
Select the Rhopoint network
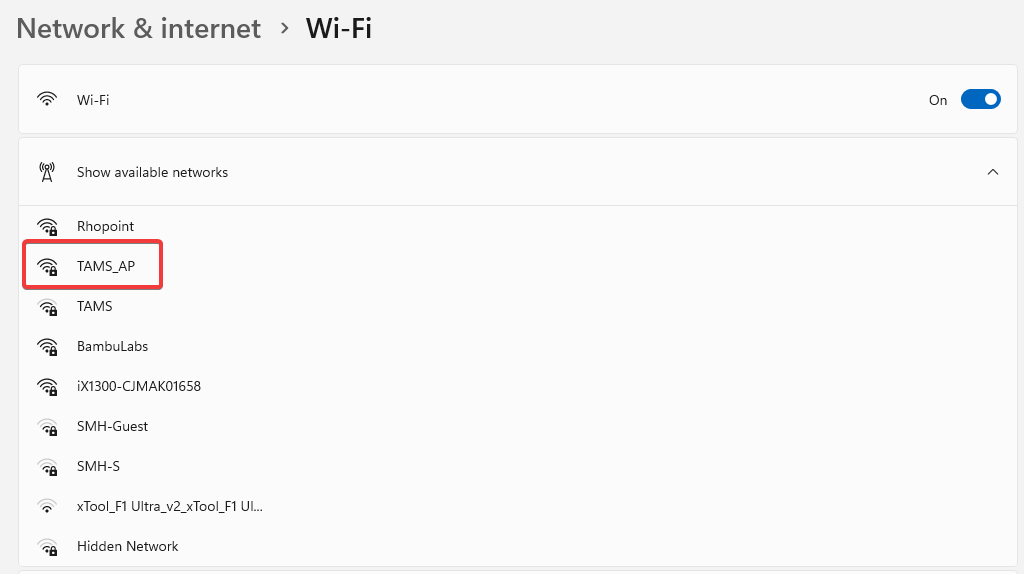(x=105, y=226)
